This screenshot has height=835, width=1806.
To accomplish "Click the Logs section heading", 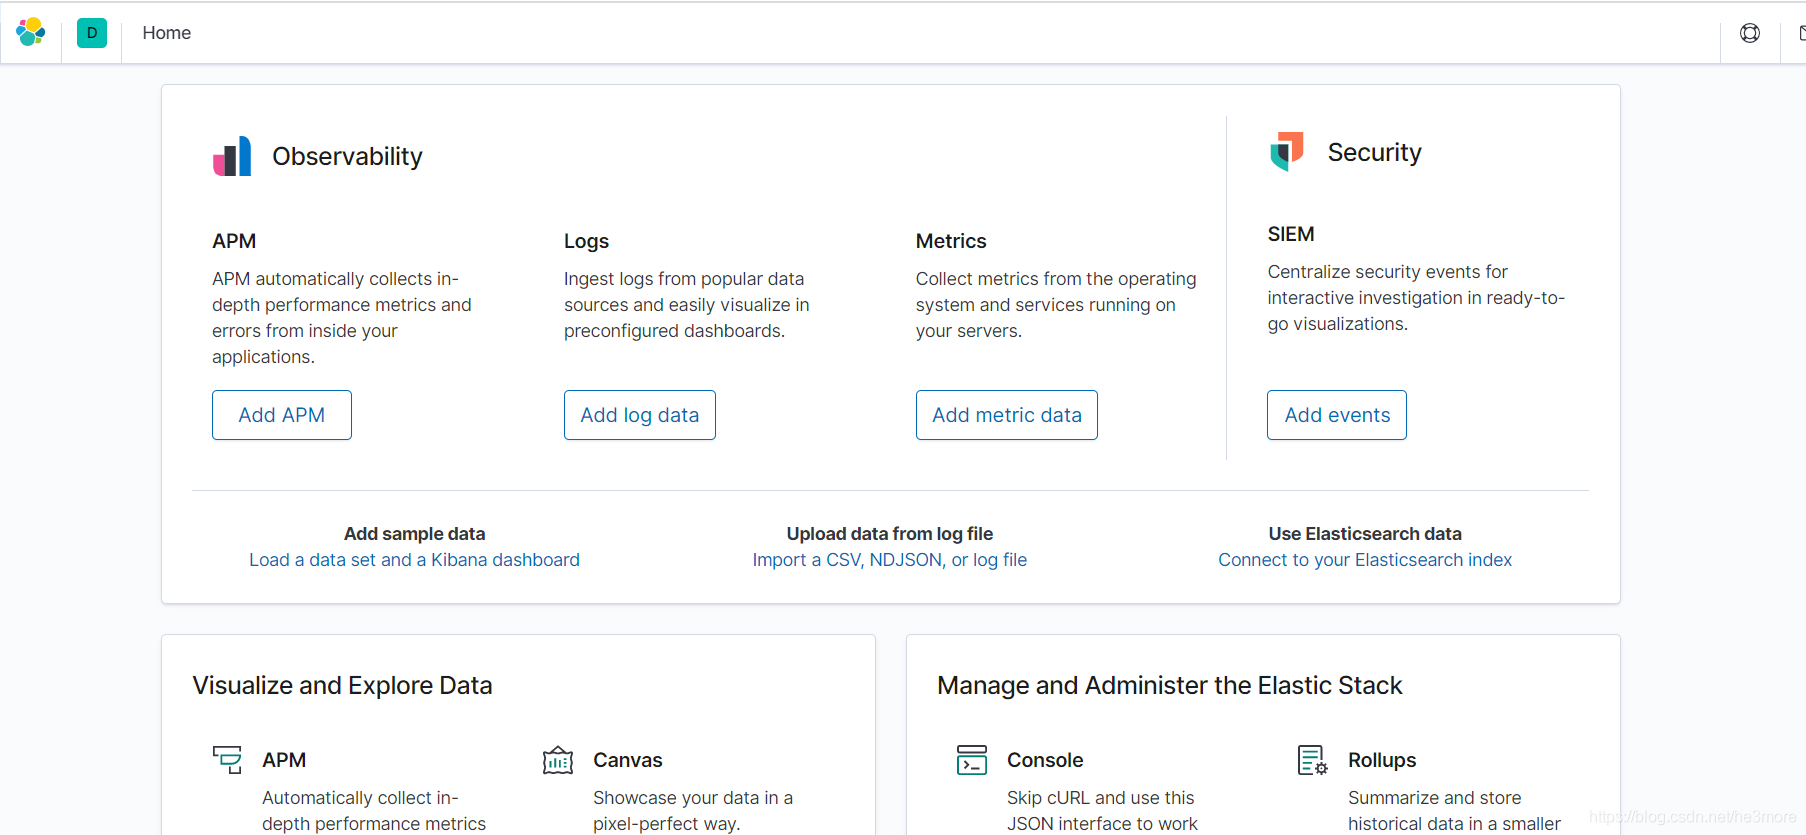I will click(x=586, y=241).
